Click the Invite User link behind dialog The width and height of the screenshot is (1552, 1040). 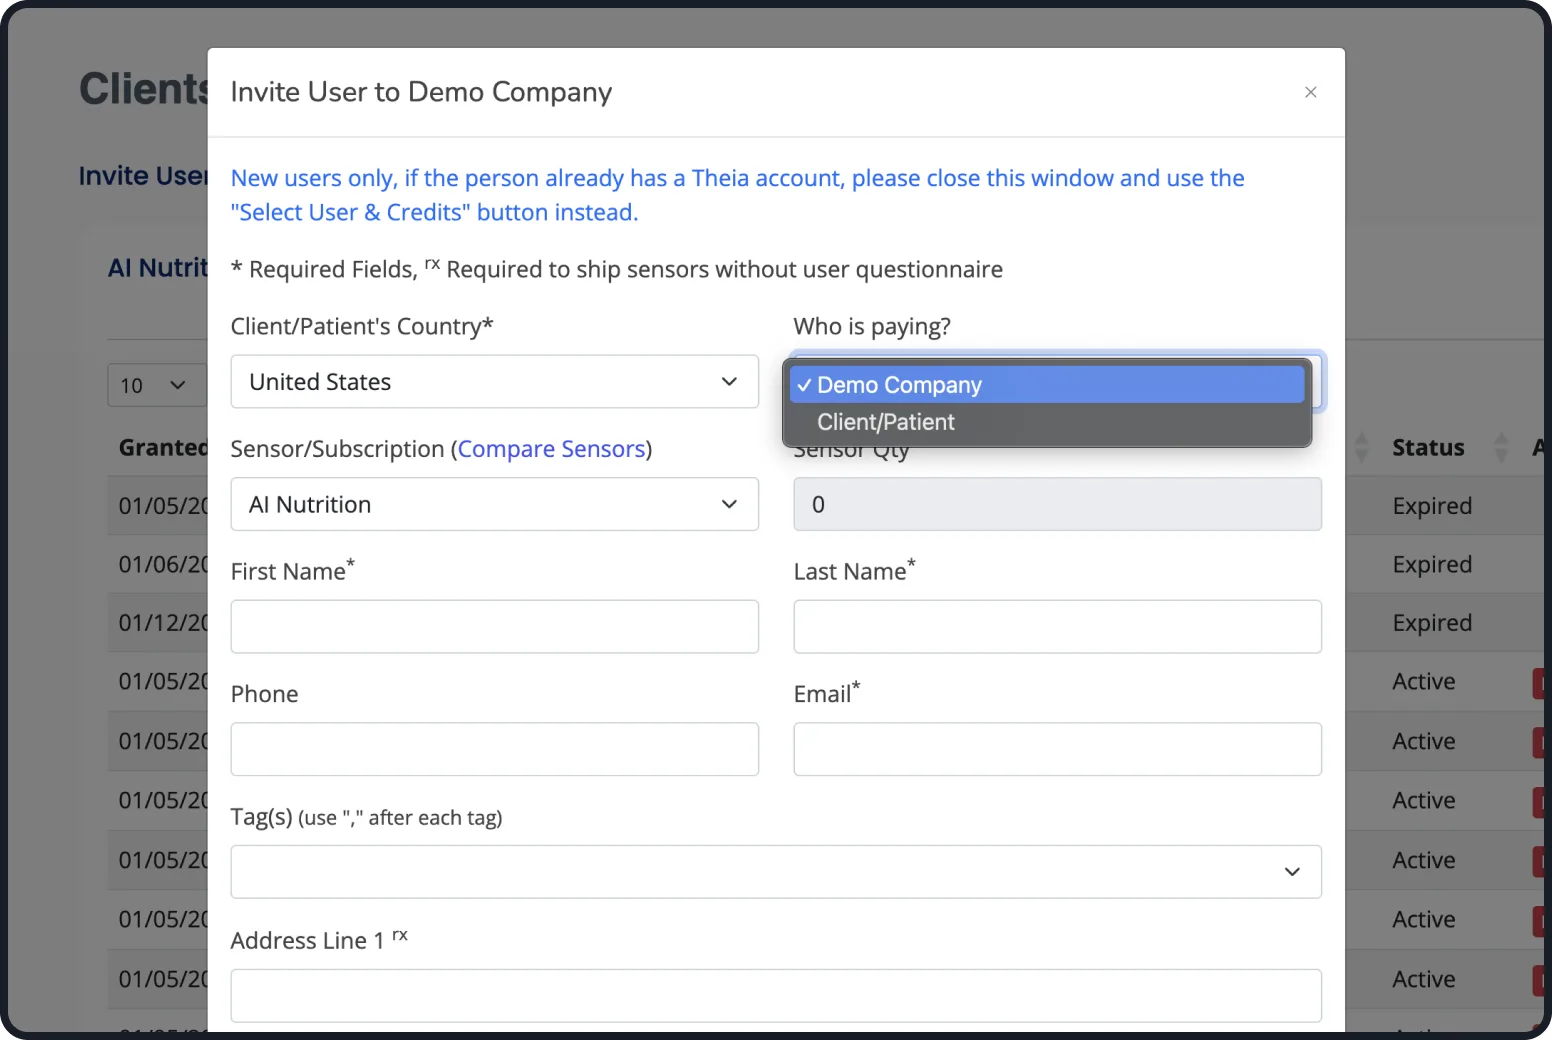point(143,176)
